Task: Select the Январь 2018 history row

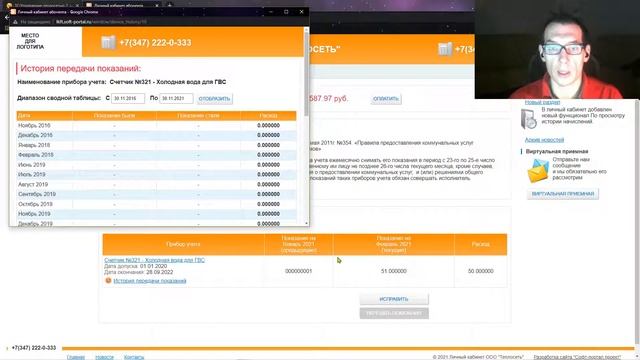Action: 156,145
